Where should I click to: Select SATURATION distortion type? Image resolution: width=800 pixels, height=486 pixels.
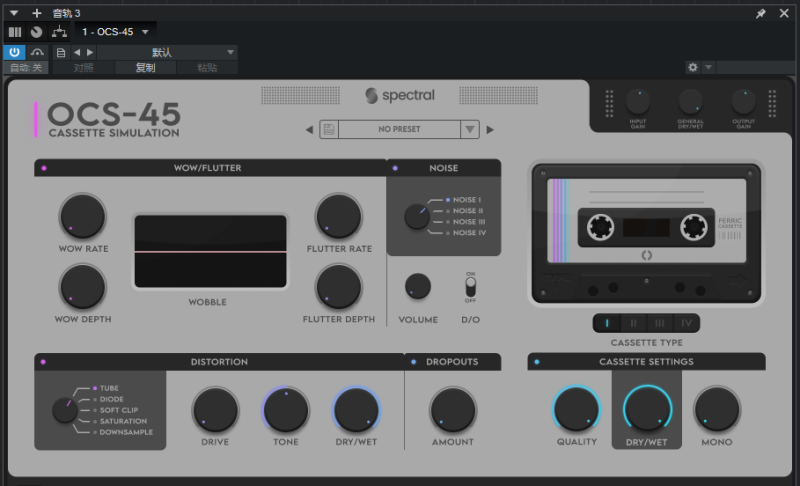point(122,421)
